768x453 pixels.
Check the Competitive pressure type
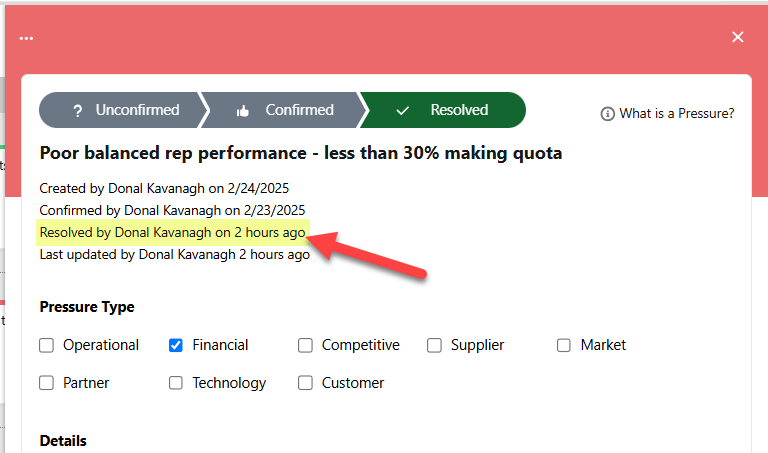coord(305,346)
